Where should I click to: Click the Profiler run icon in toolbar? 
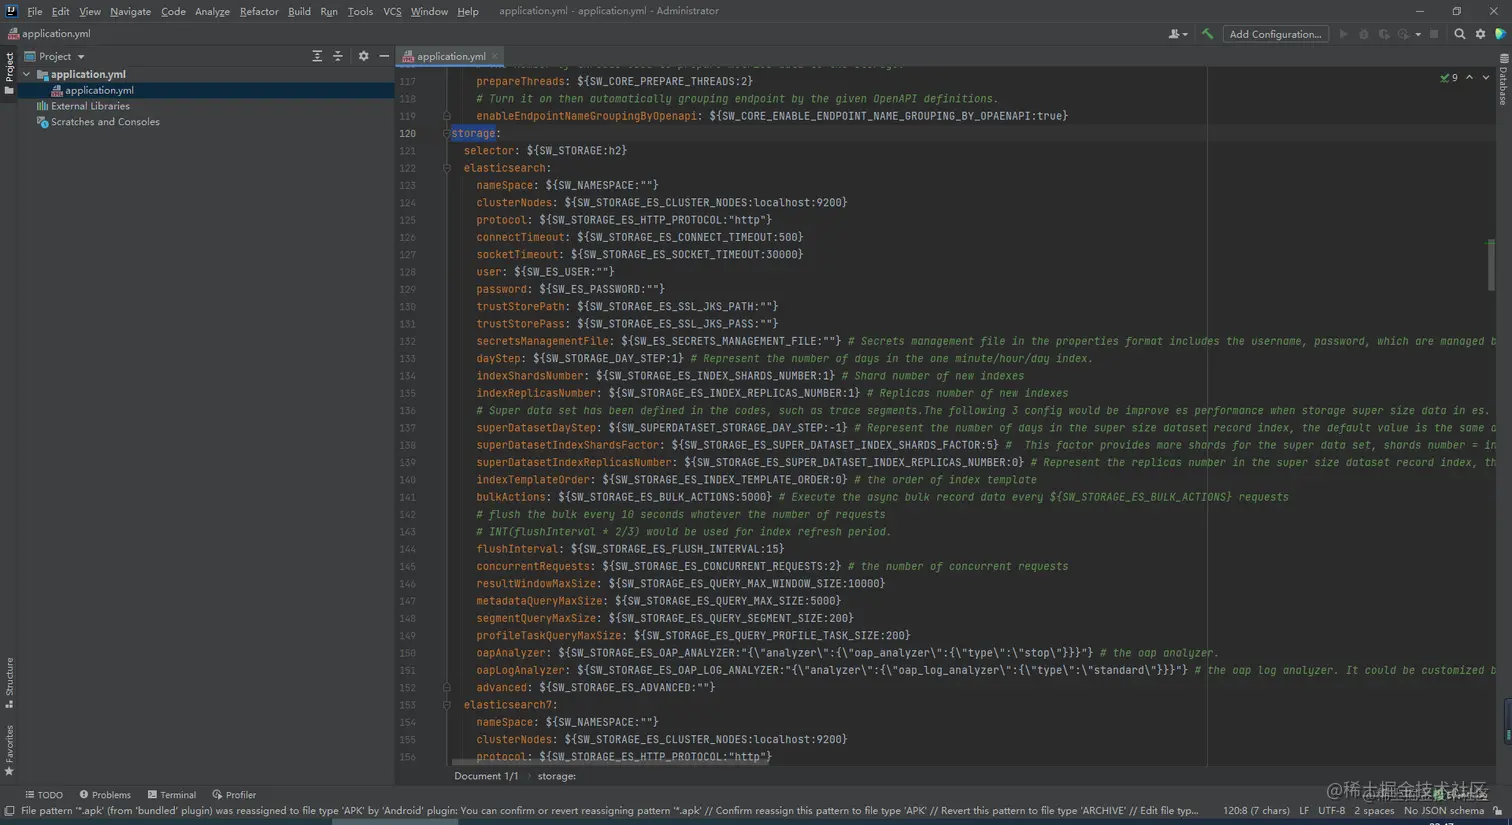(1404, 34)
